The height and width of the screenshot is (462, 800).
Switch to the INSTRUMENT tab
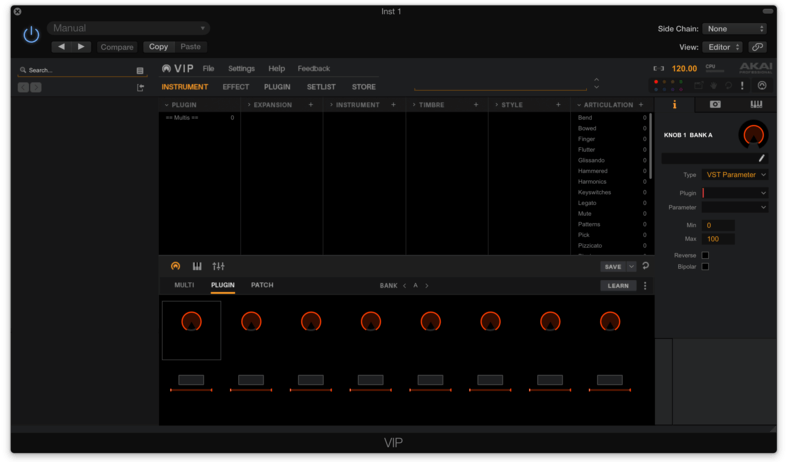tap(185, 87)
